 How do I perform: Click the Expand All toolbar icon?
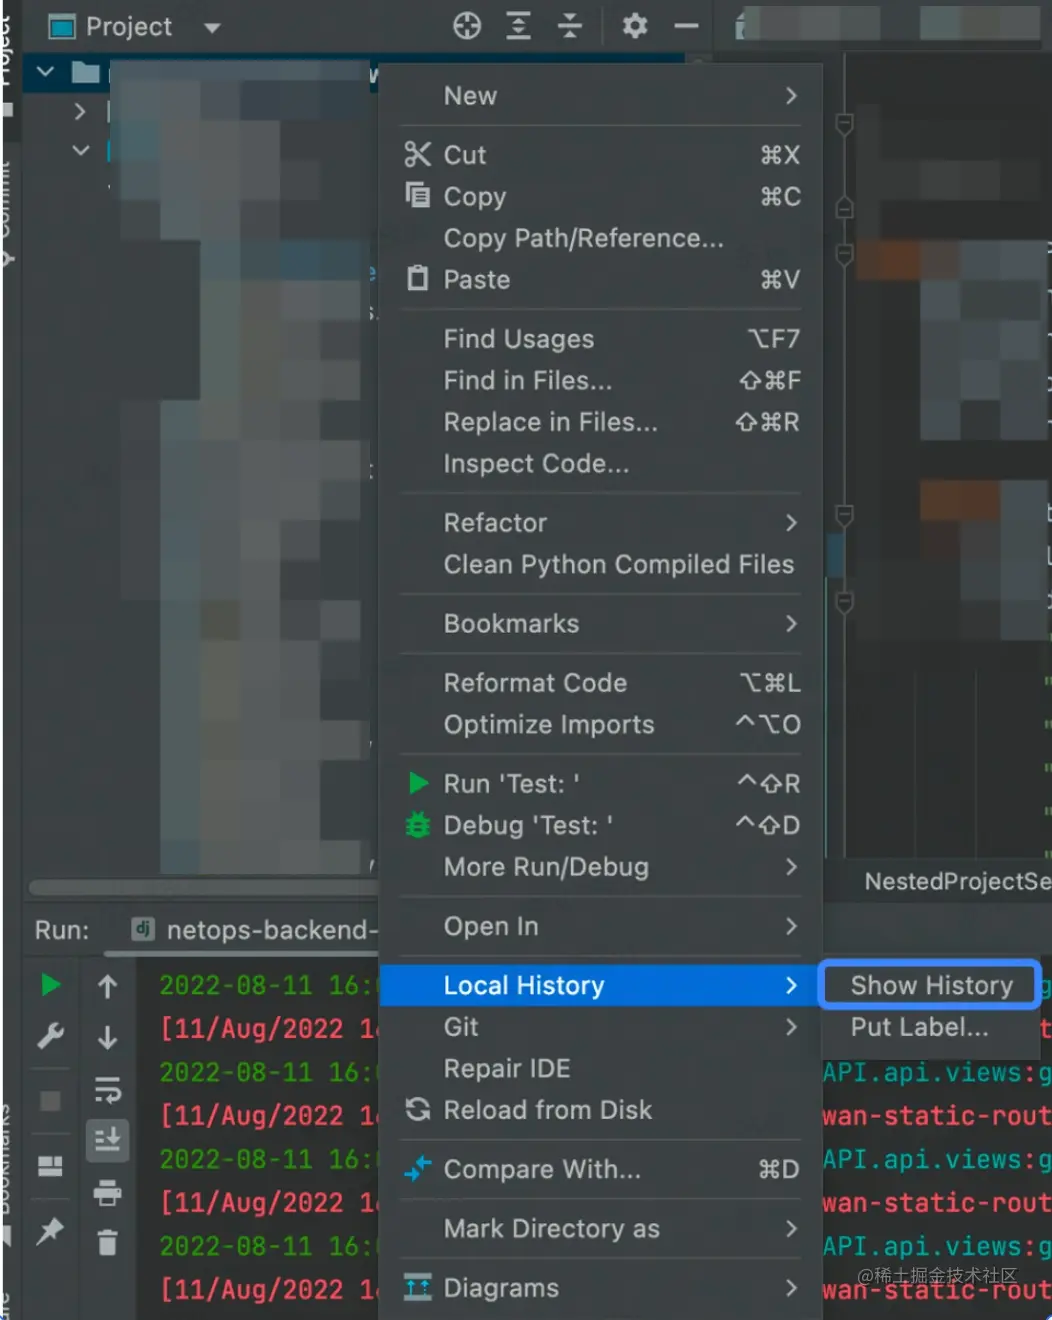pyautogui.click(x=518, y=26)
